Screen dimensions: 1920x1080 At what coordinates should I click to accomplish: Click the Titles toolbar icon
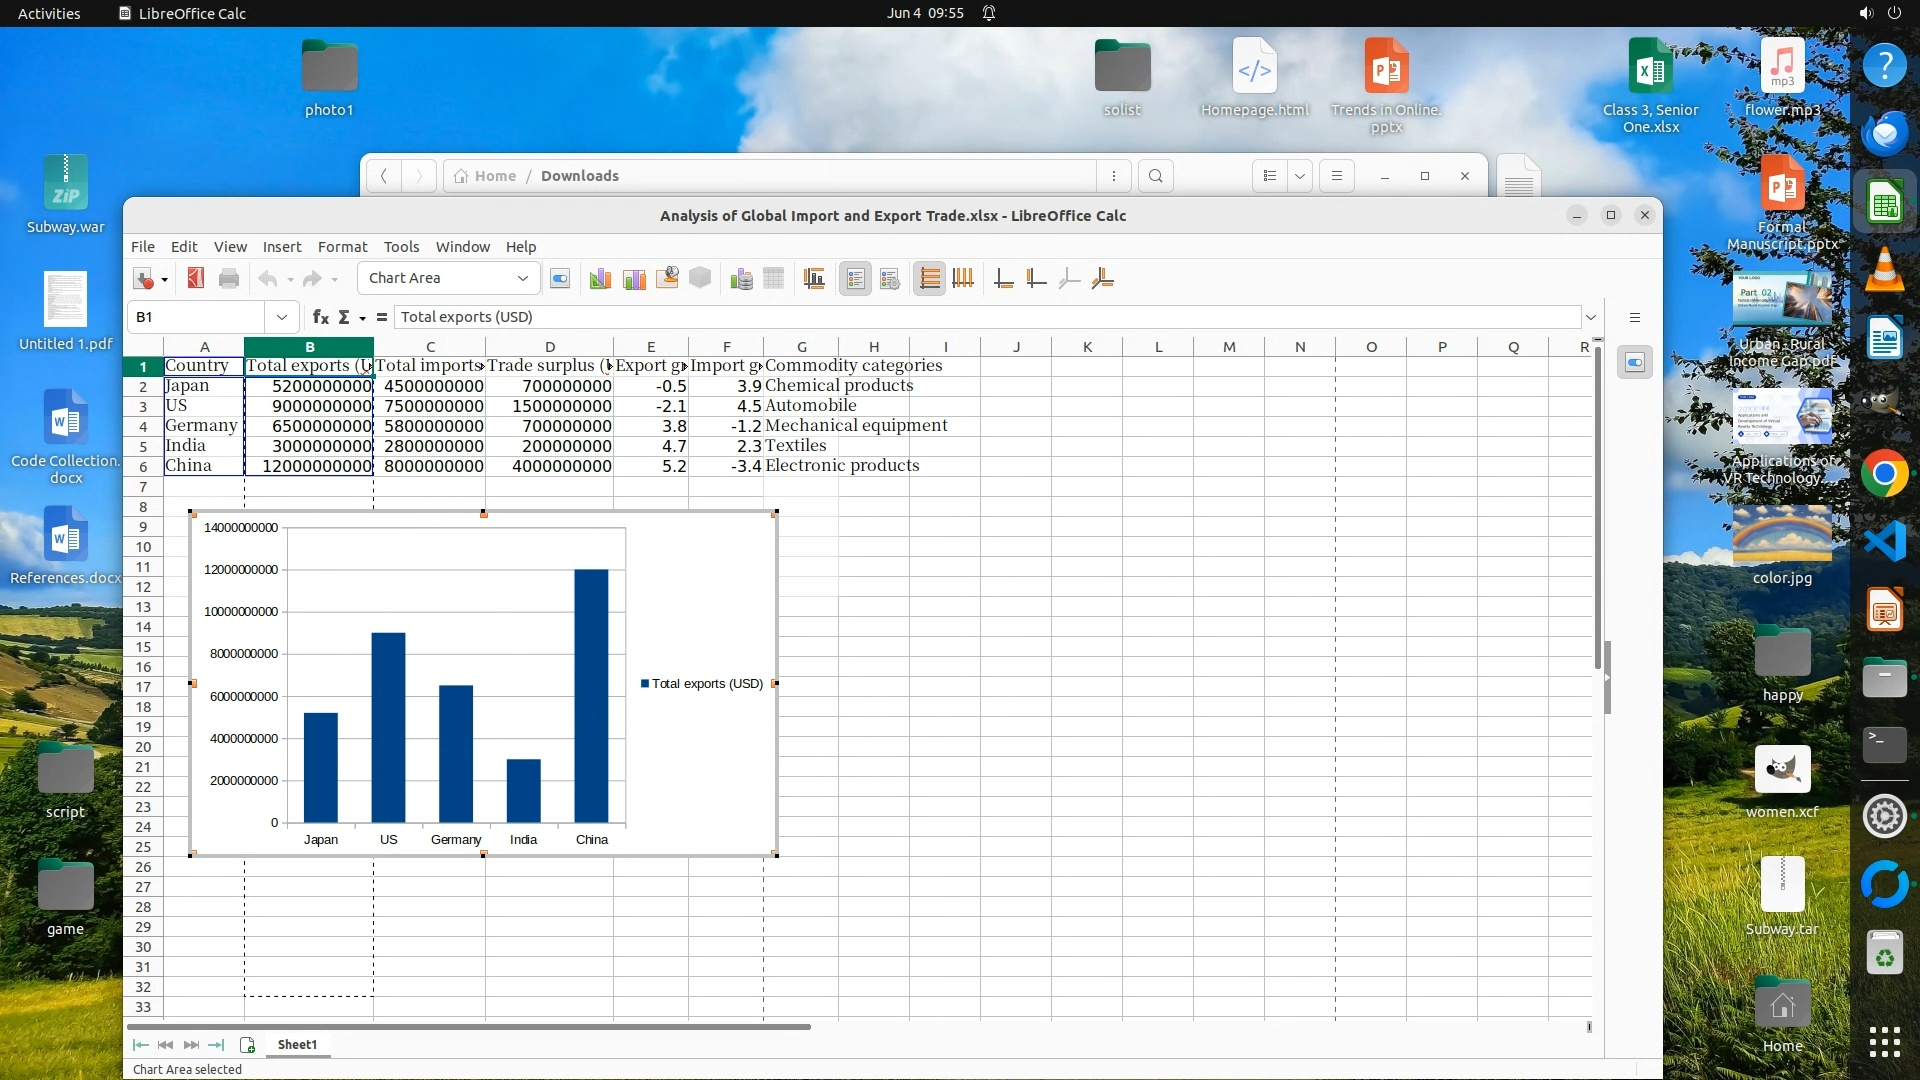[x=814, y=279]
